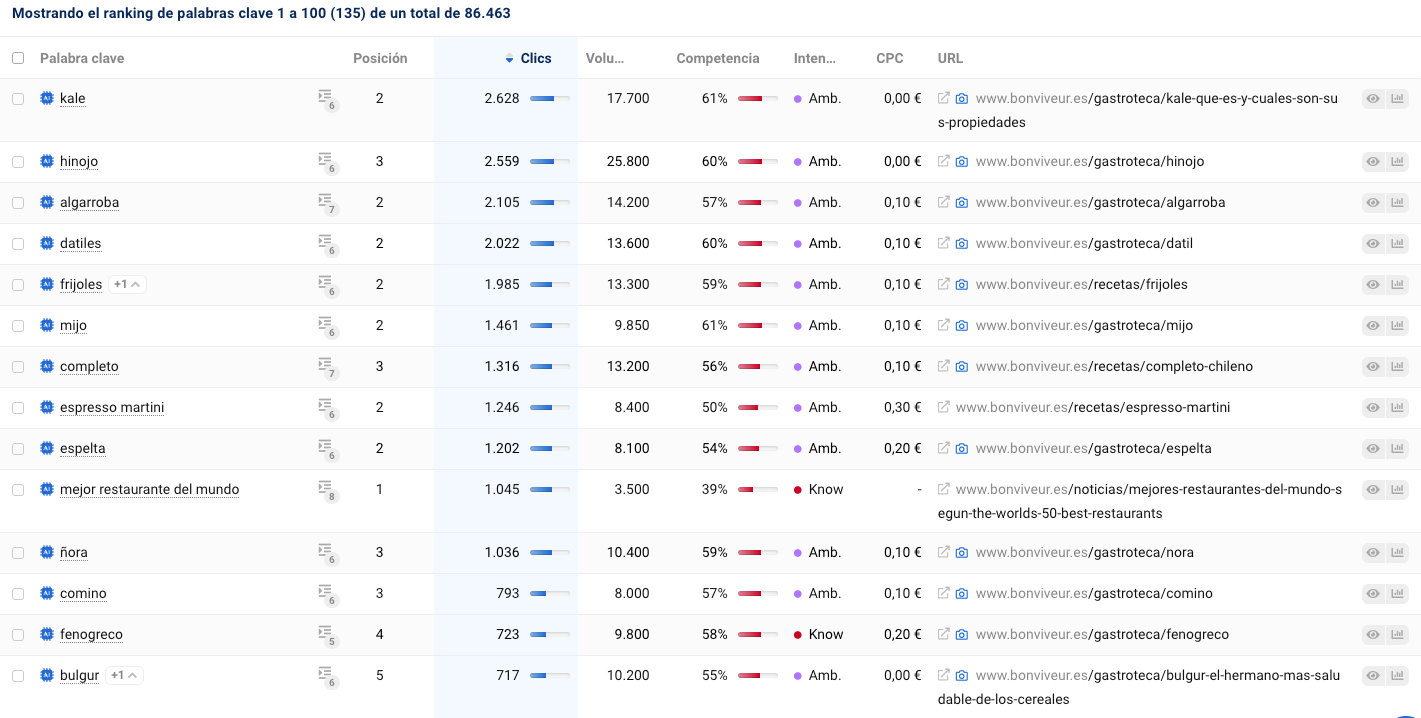The image size is (1421, 718).
Task: Open external link icon for espresso martini URL
Action: pos(943,407)
